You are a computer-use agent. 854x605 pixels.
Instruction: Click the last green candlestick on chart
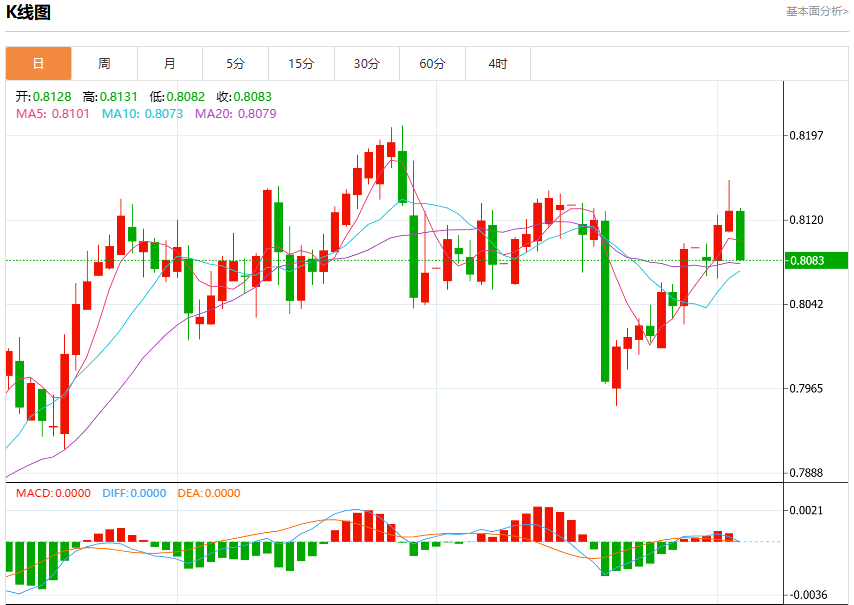pos(740,236)
